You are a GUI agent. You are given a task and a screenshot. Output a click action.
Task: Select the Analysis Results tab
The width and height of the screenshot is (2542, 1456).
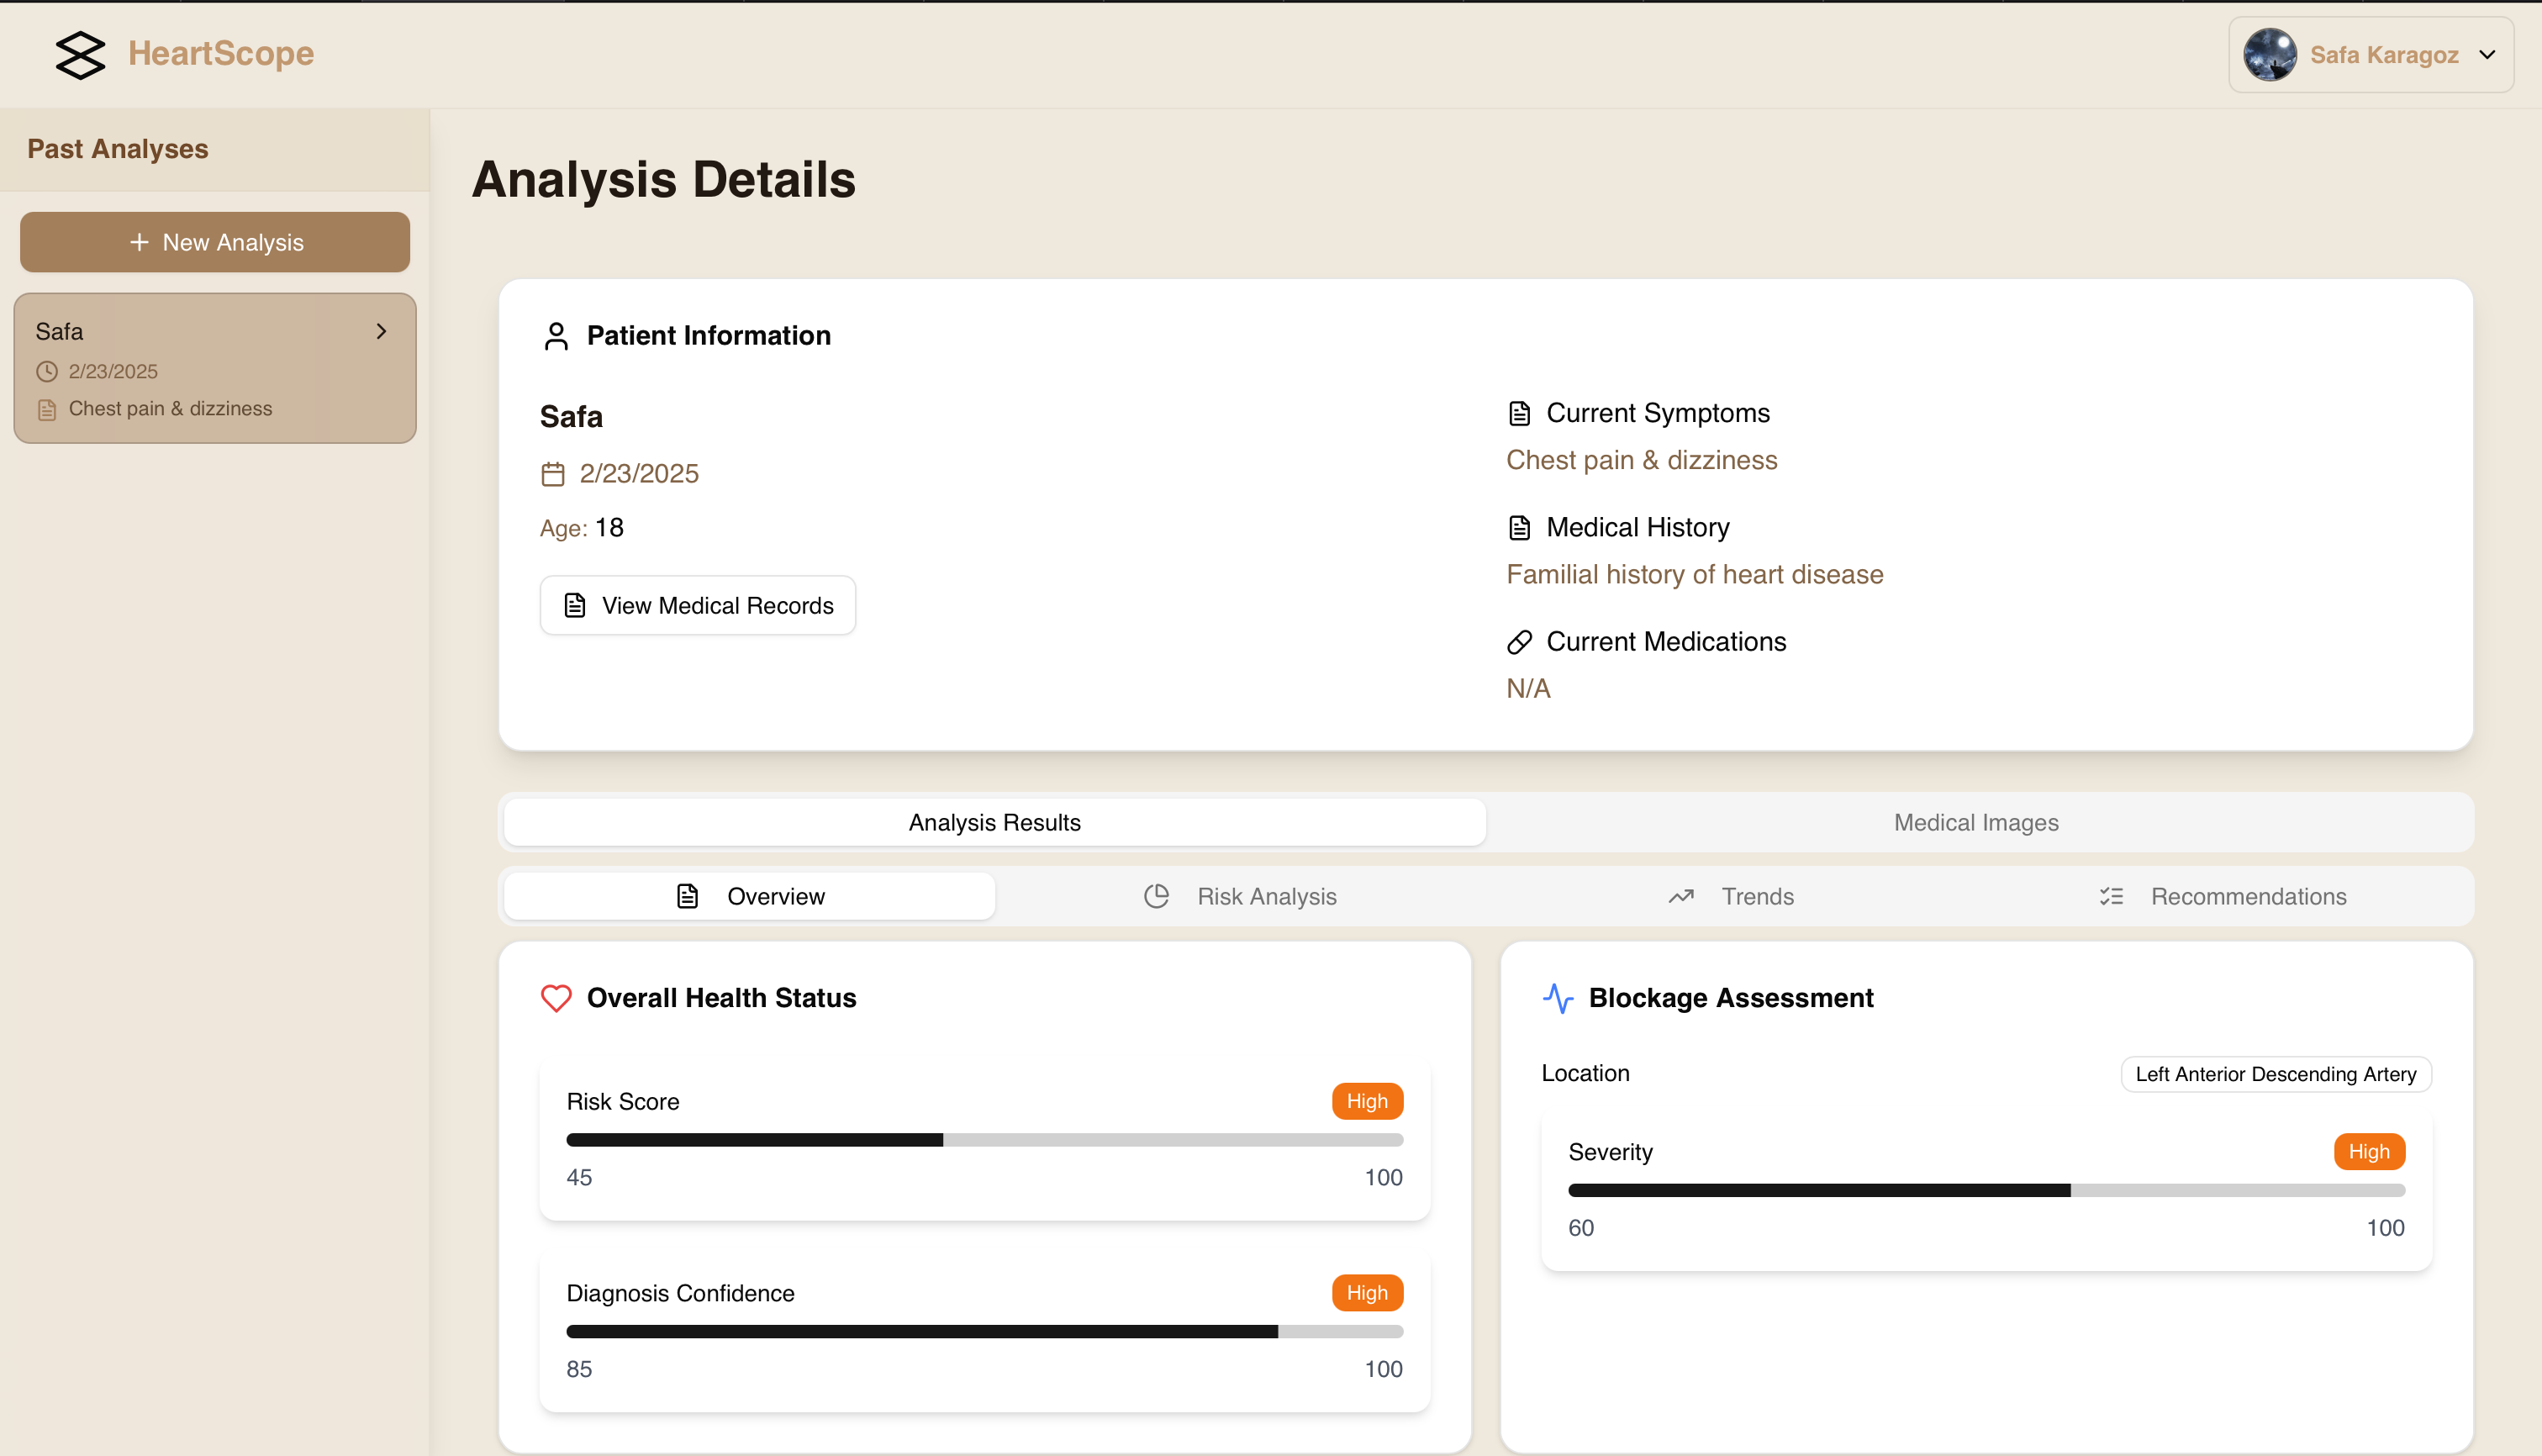pos(994,822)
